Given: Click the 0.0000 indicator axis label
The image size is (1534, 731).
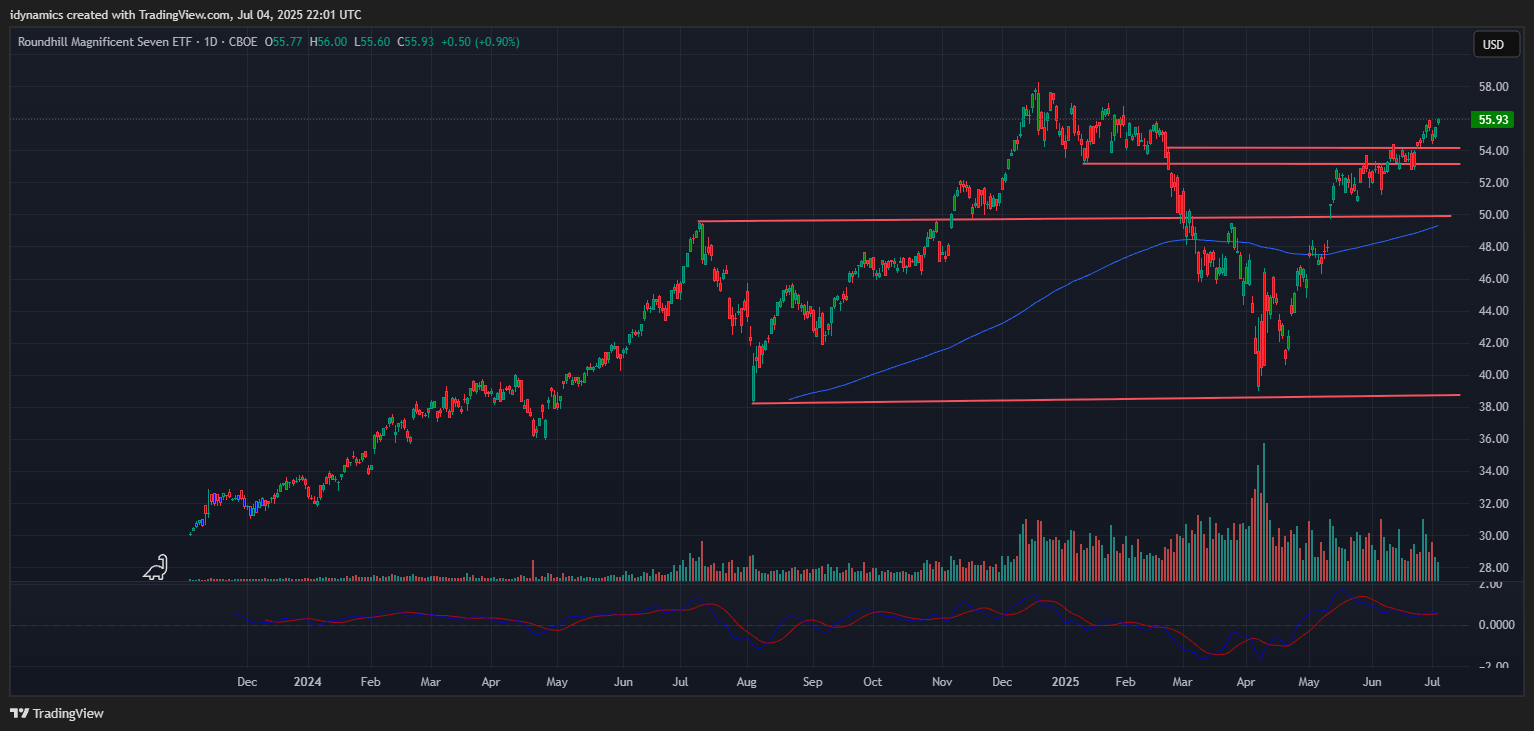Looking at the screenshot, I should coord(1495,625).
